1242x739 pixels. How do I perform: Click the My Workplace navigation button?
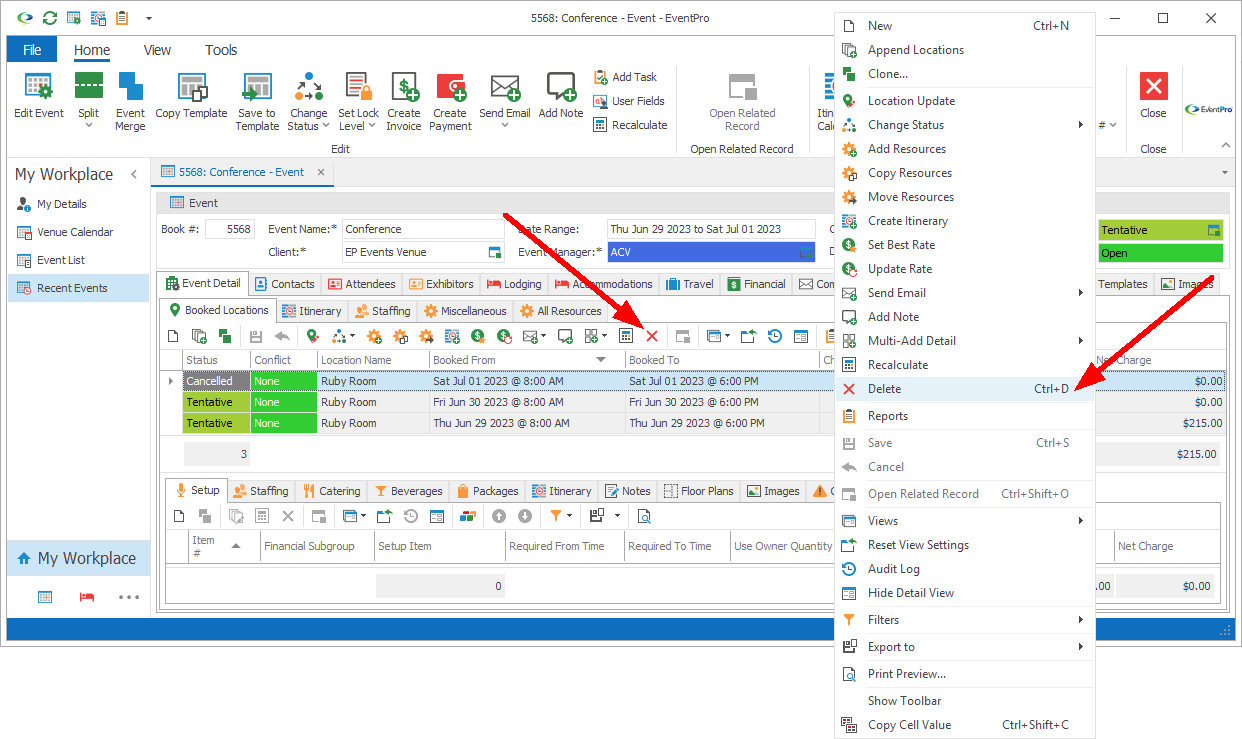[77, 559]
